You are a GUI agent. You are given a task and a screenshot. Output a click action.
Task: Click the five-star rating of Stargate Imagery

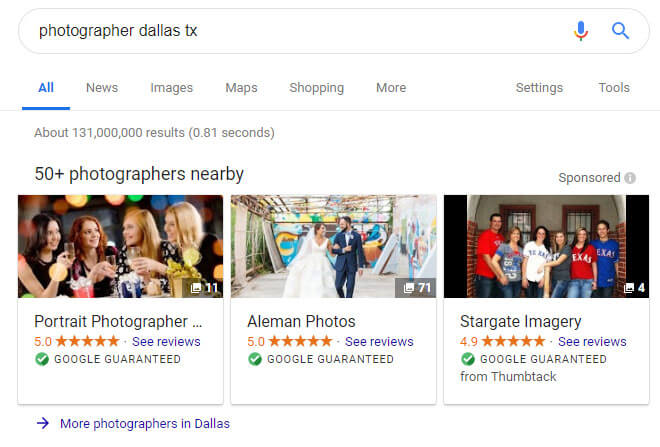click(x=513, y=341)
